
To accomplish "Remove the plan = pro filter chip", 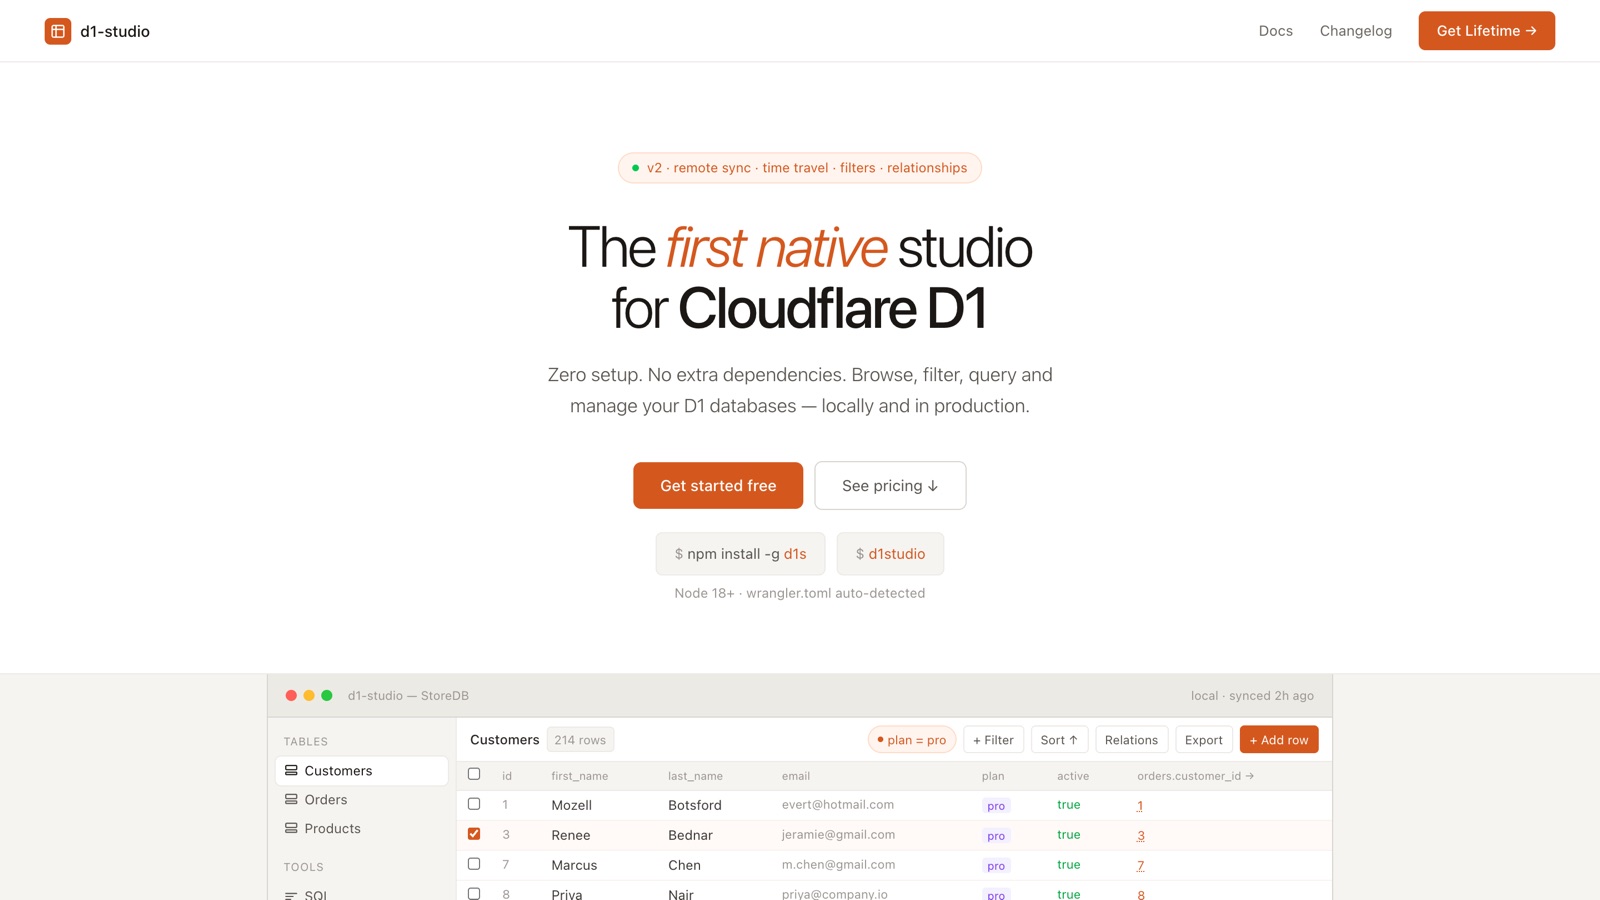I will pos(912,740).
